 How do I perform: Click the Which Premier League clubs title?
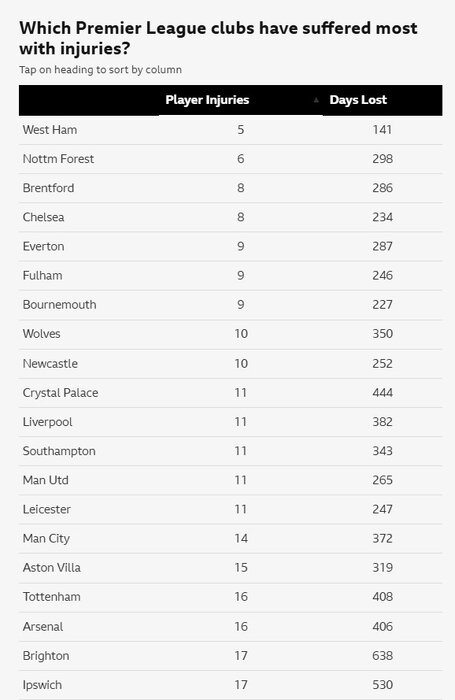click(218, 38)
